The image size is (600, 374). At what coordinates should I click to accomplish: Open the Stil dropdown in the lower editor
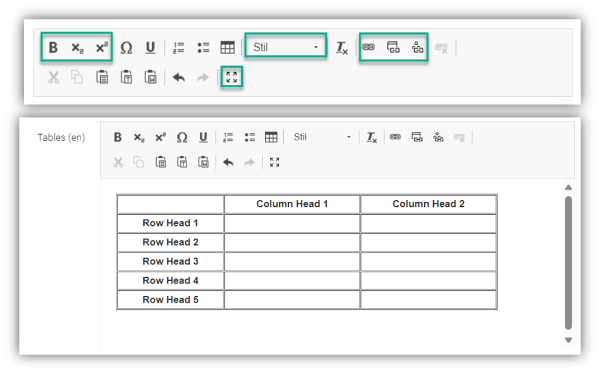click(x=322, y=137)
